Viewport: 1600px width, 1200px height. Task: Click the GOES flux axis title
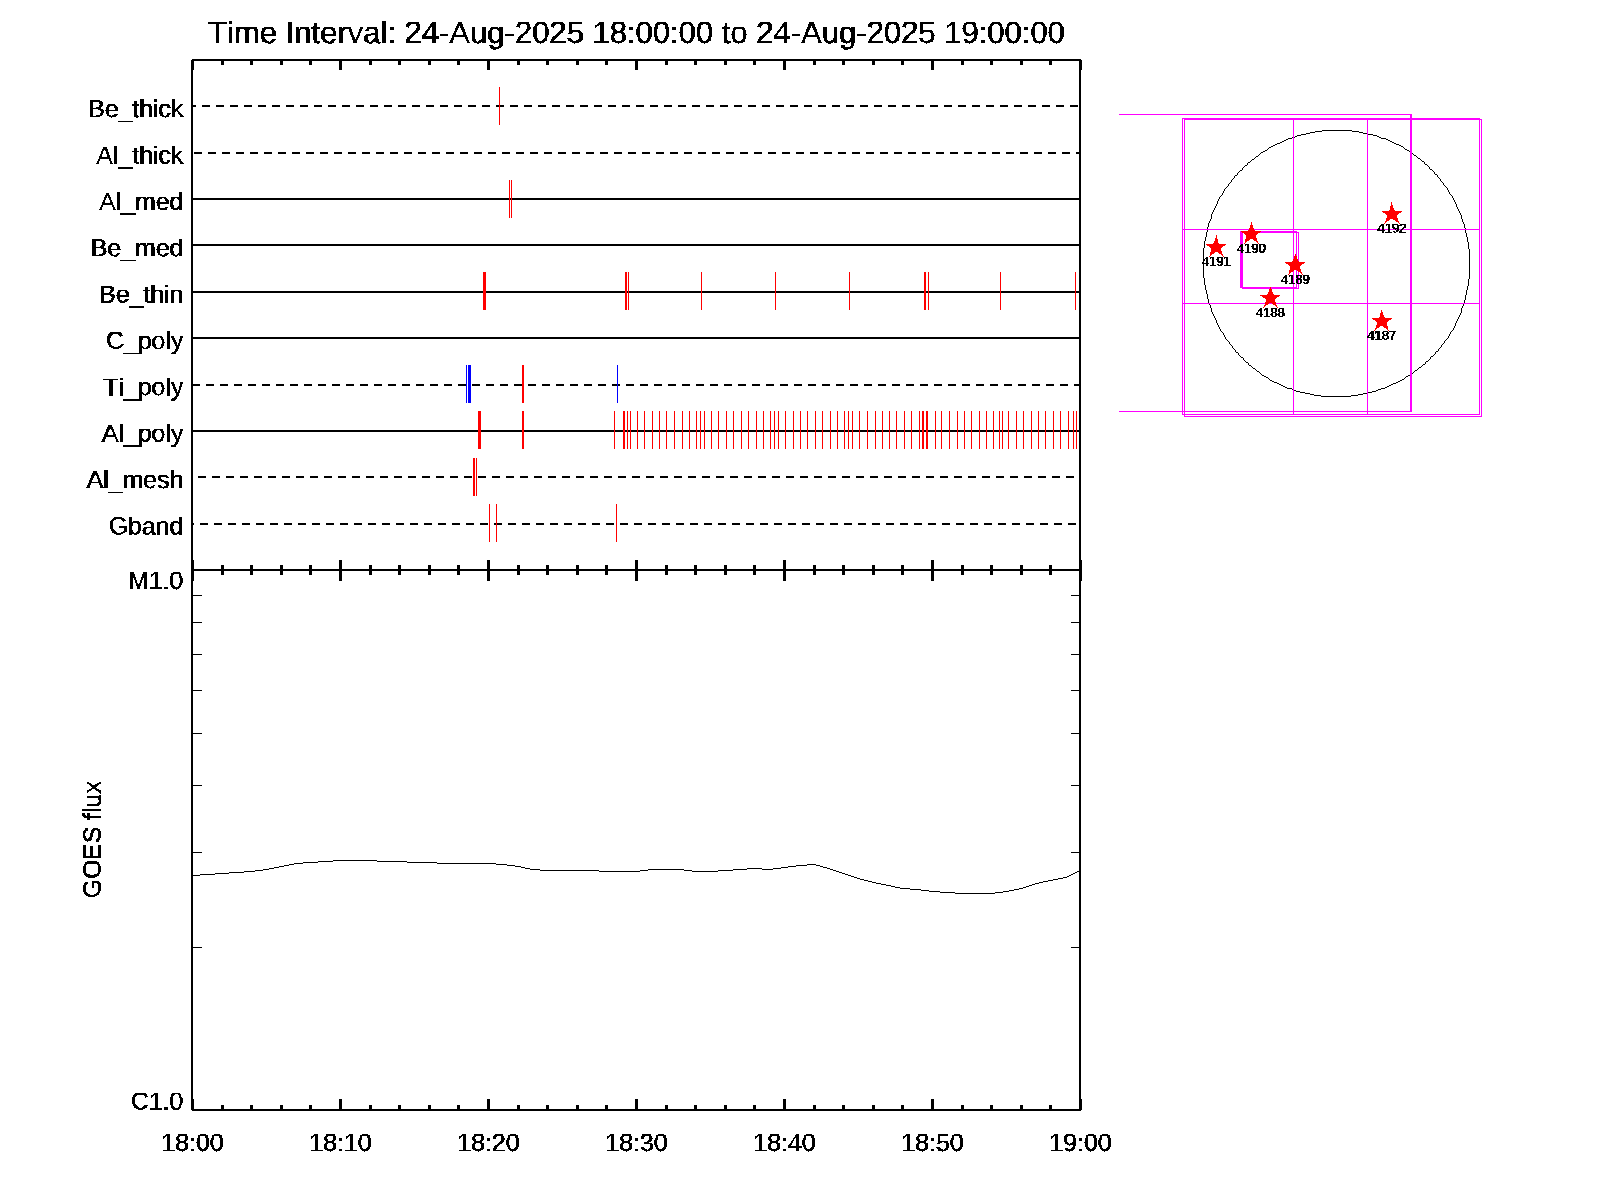point(92,839)
